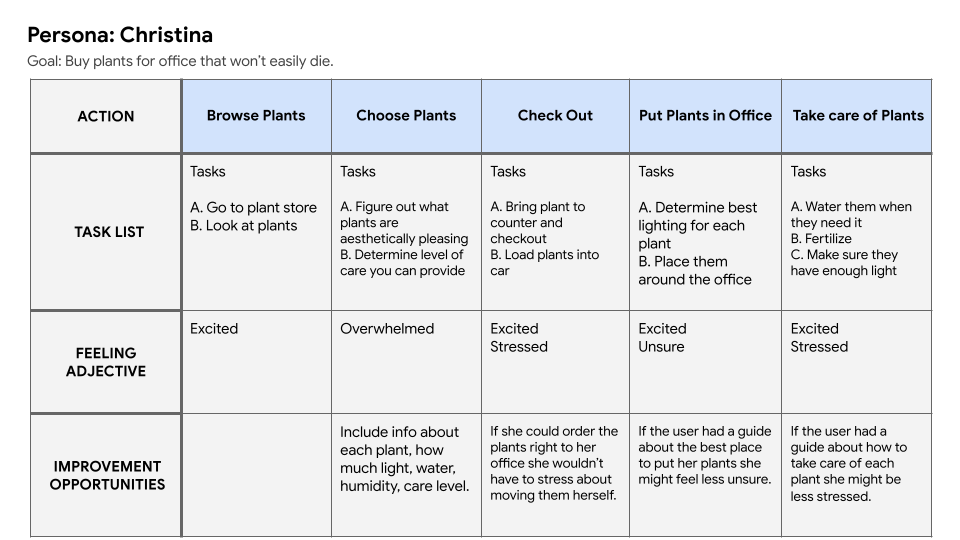
Task: Click the empty Browse Plants improvement cell
Action: 257,475
